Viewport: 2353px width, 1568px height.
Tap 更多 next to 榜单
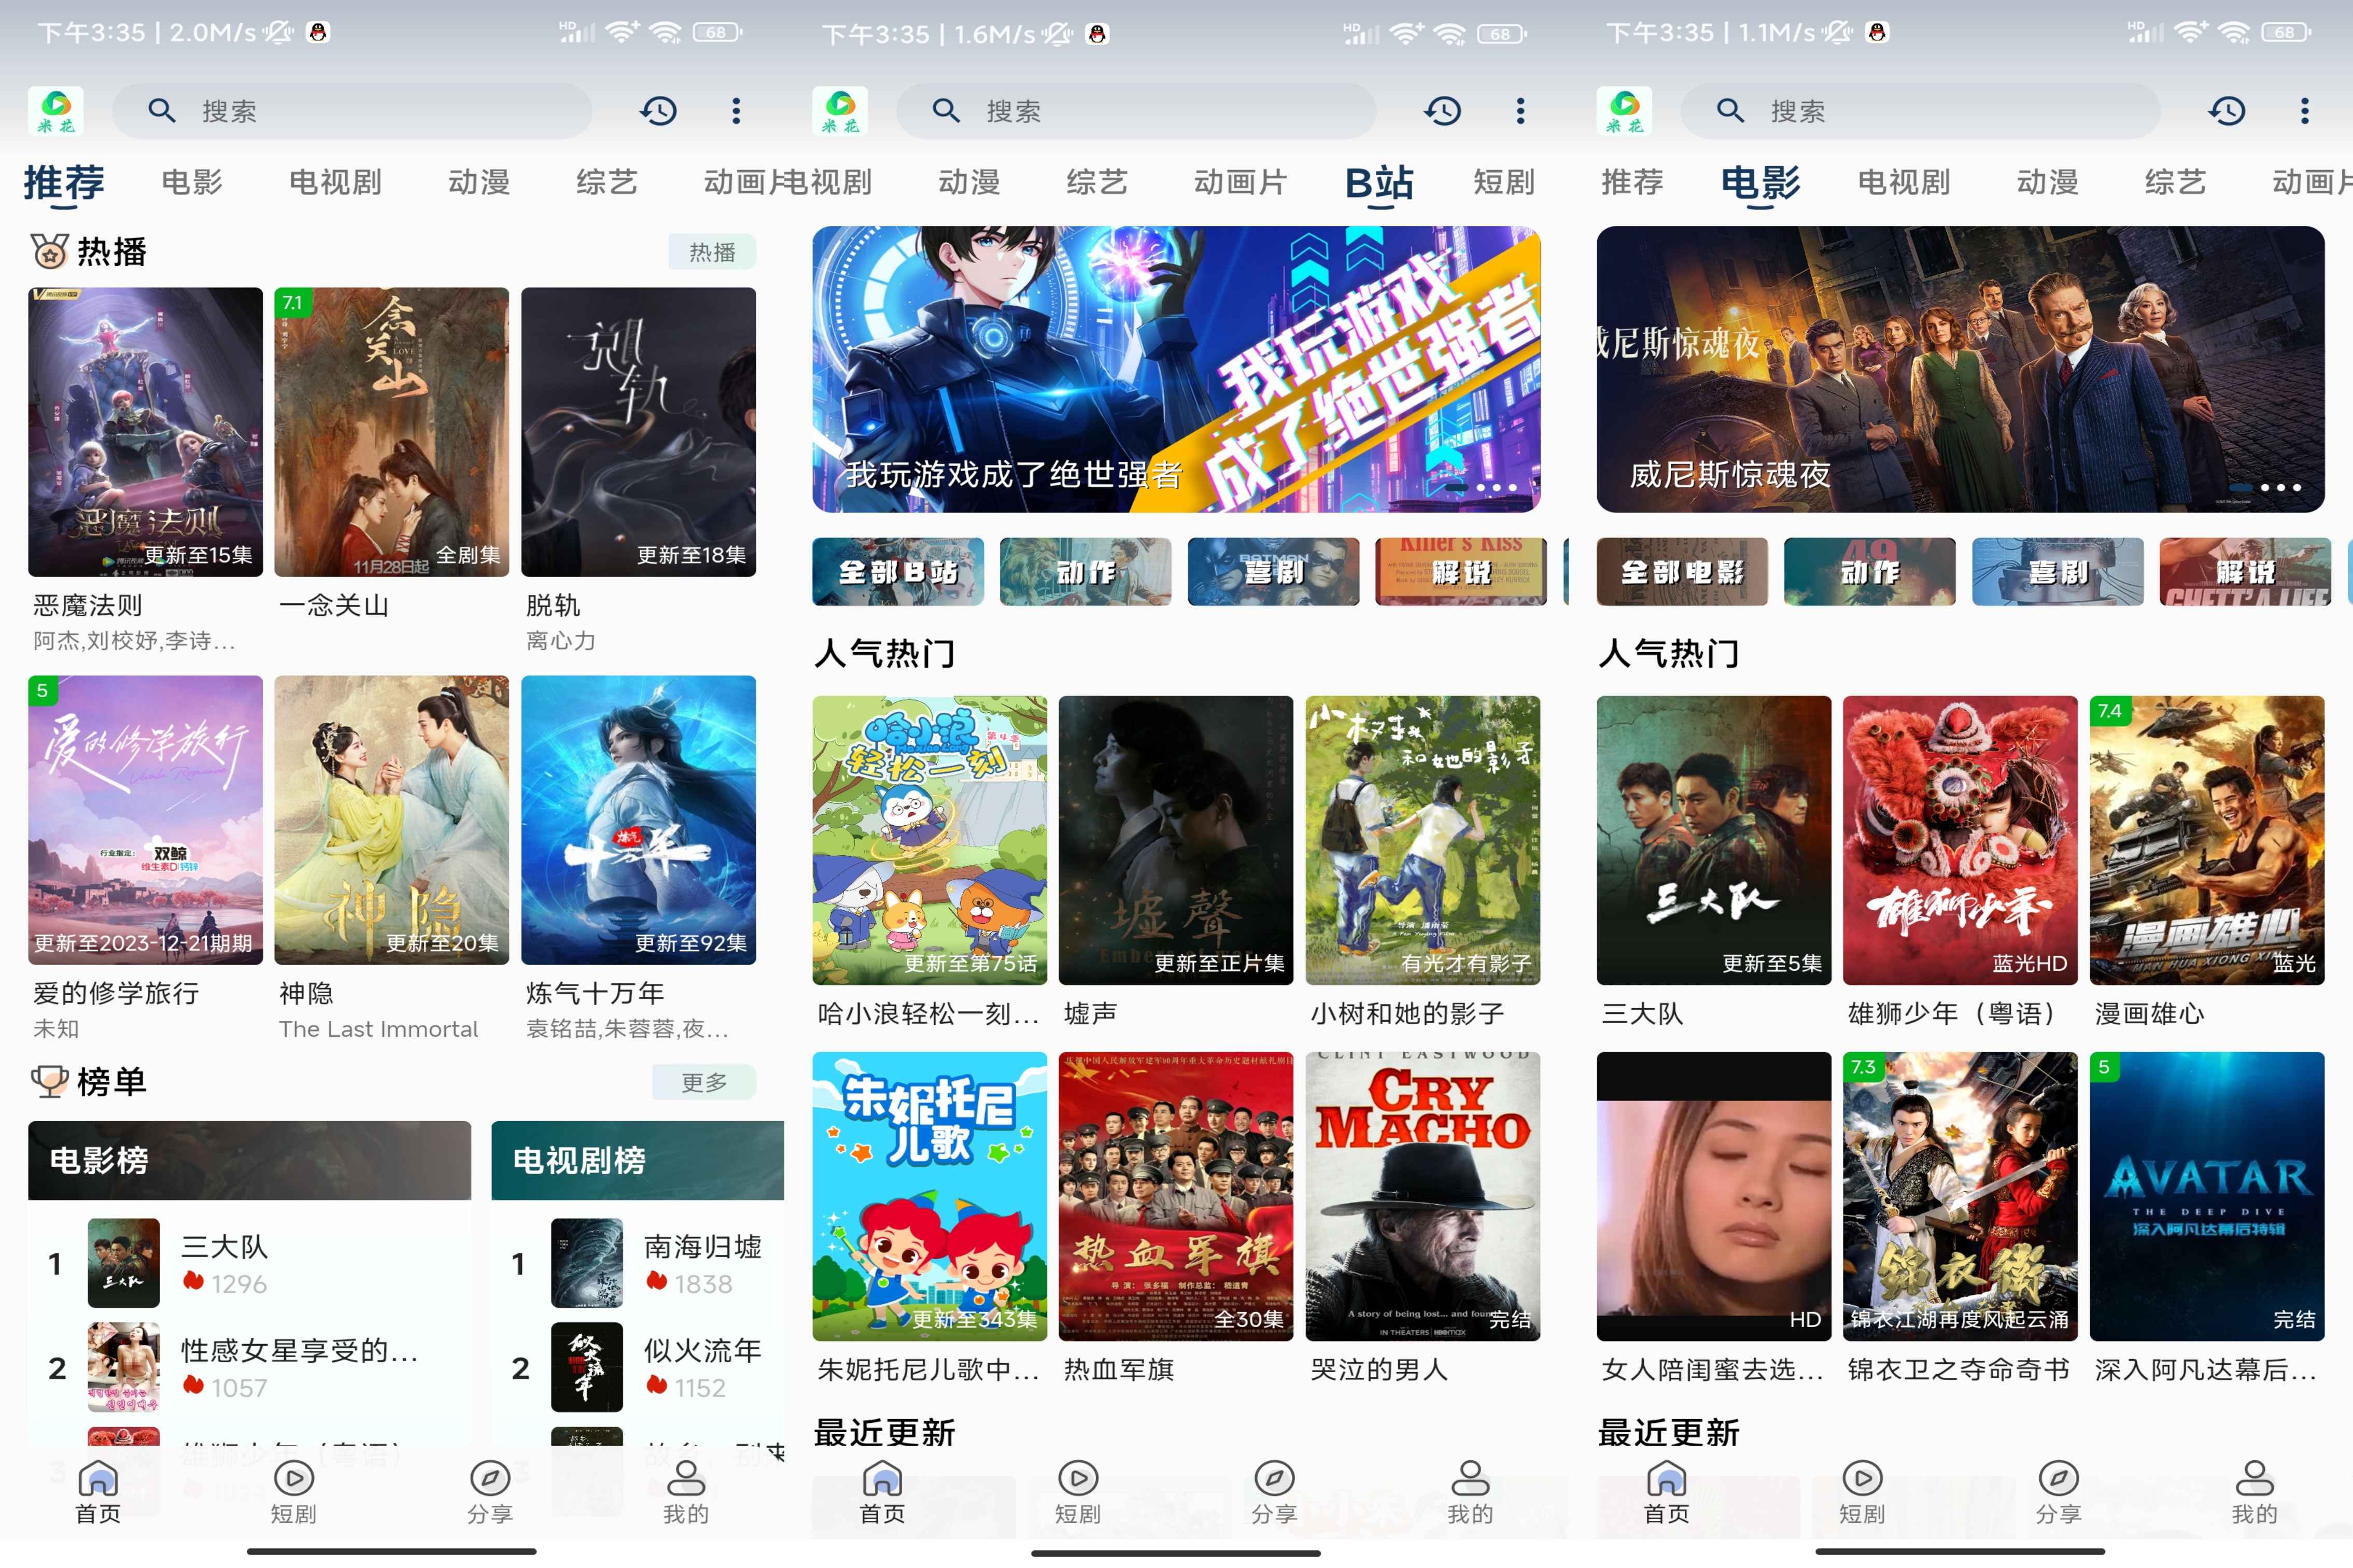tap(704, 1082)
